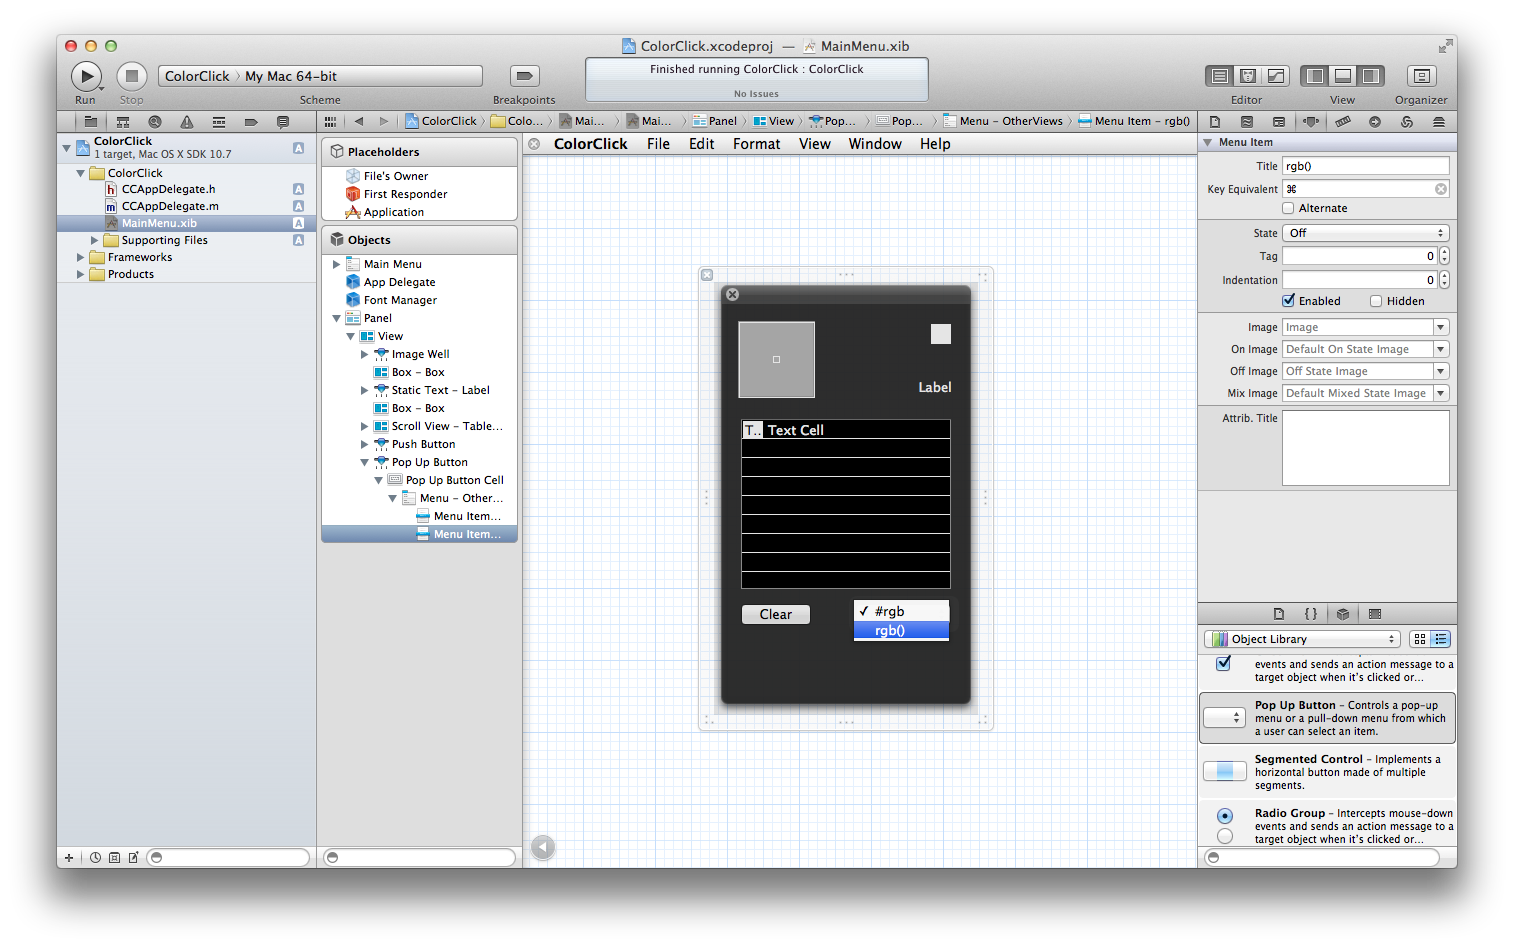Click the Title text field
This screenshot has height=947, width=1514.
pos(1365,166)
